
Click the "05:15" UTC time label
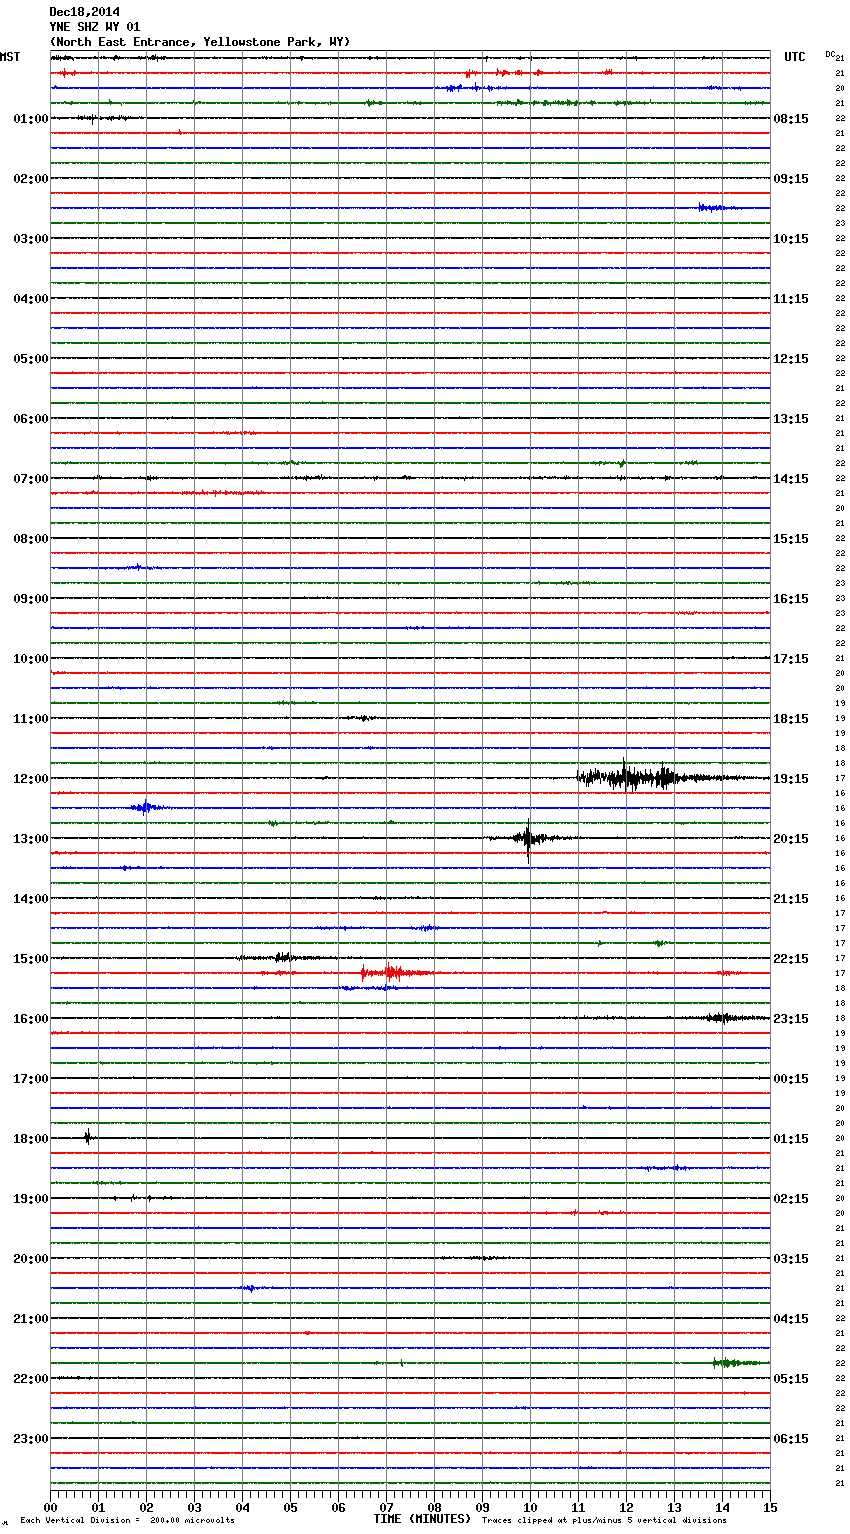point(791,1379)
